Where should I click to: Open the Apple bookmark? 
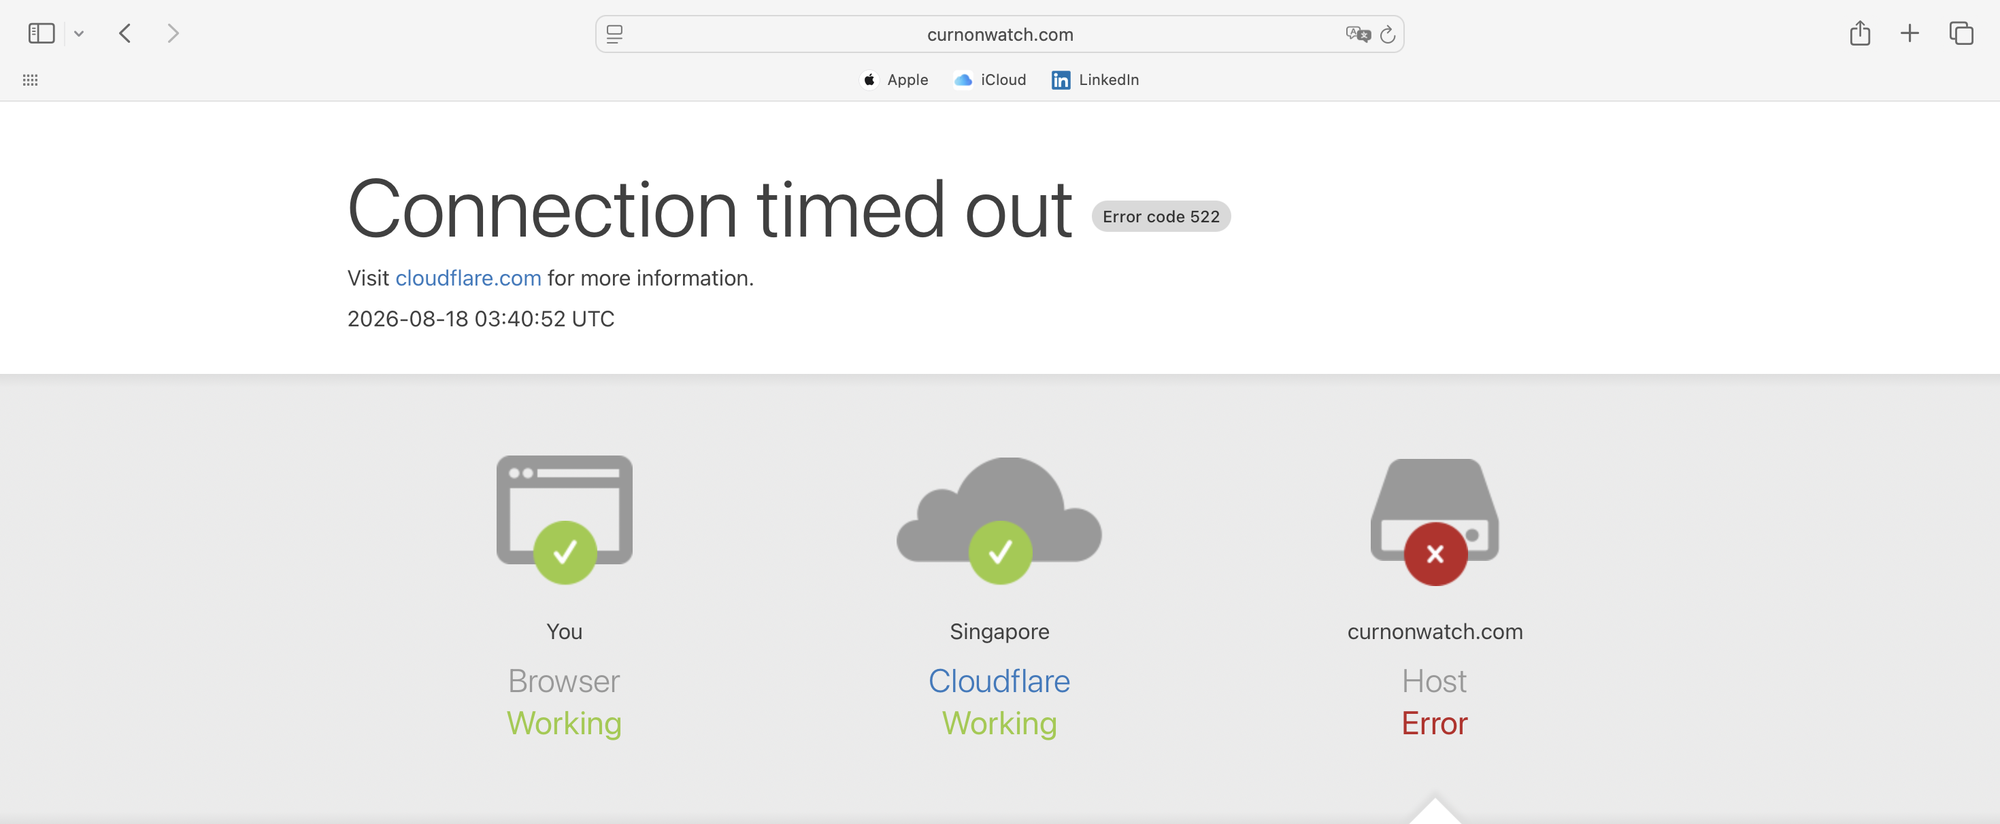(x=896, y=80)
